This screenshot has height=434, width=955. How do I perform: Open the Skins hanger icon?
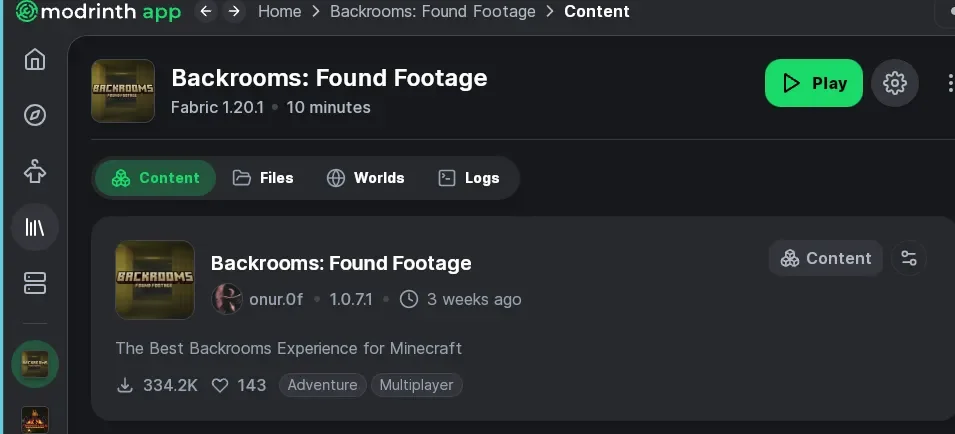35,171
